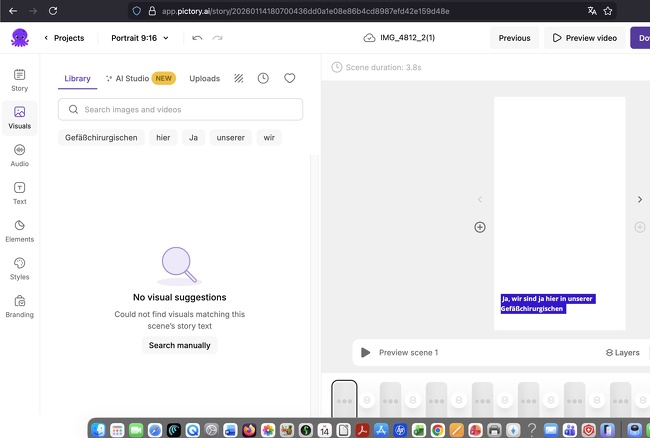Open the Branding panel
650x438 pixels.
[20, 306]
